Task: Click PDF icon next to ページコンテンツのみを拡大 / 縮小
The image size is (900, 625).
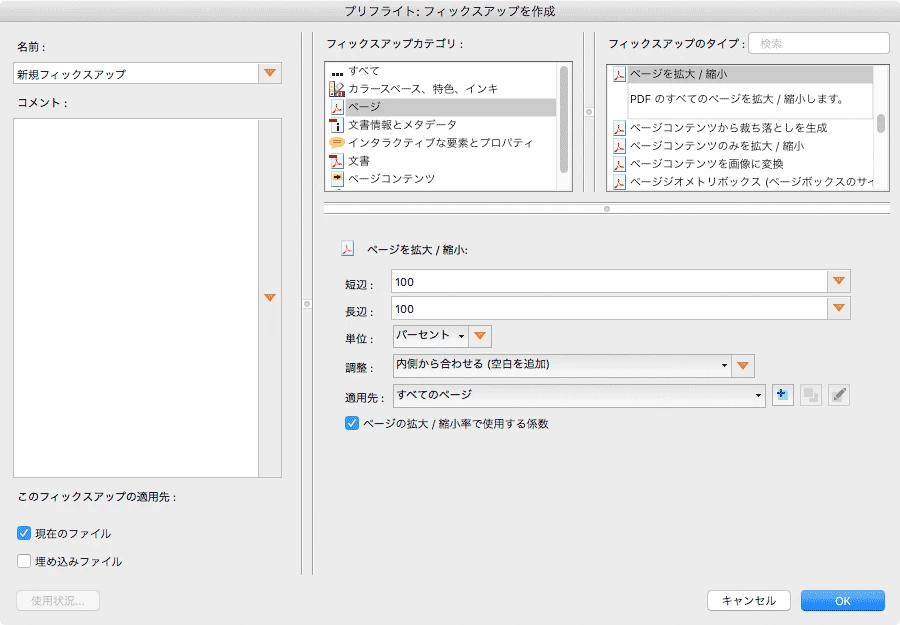Action: click(x=619, y=146)
